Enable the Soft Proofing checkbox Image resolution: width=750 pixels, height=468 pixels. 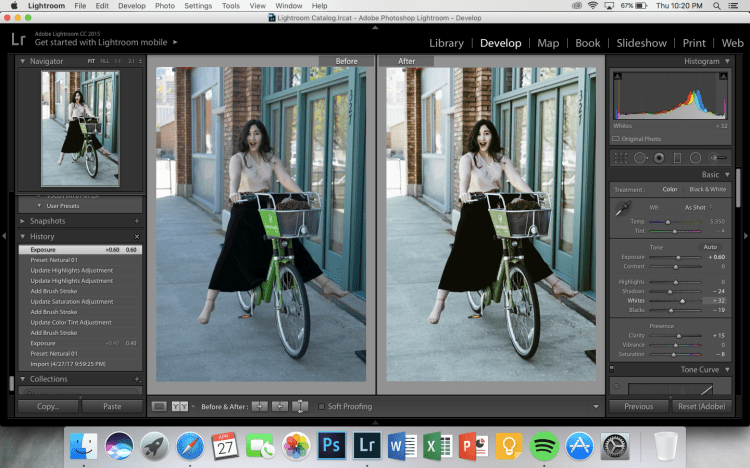click(x=321, y=406)
